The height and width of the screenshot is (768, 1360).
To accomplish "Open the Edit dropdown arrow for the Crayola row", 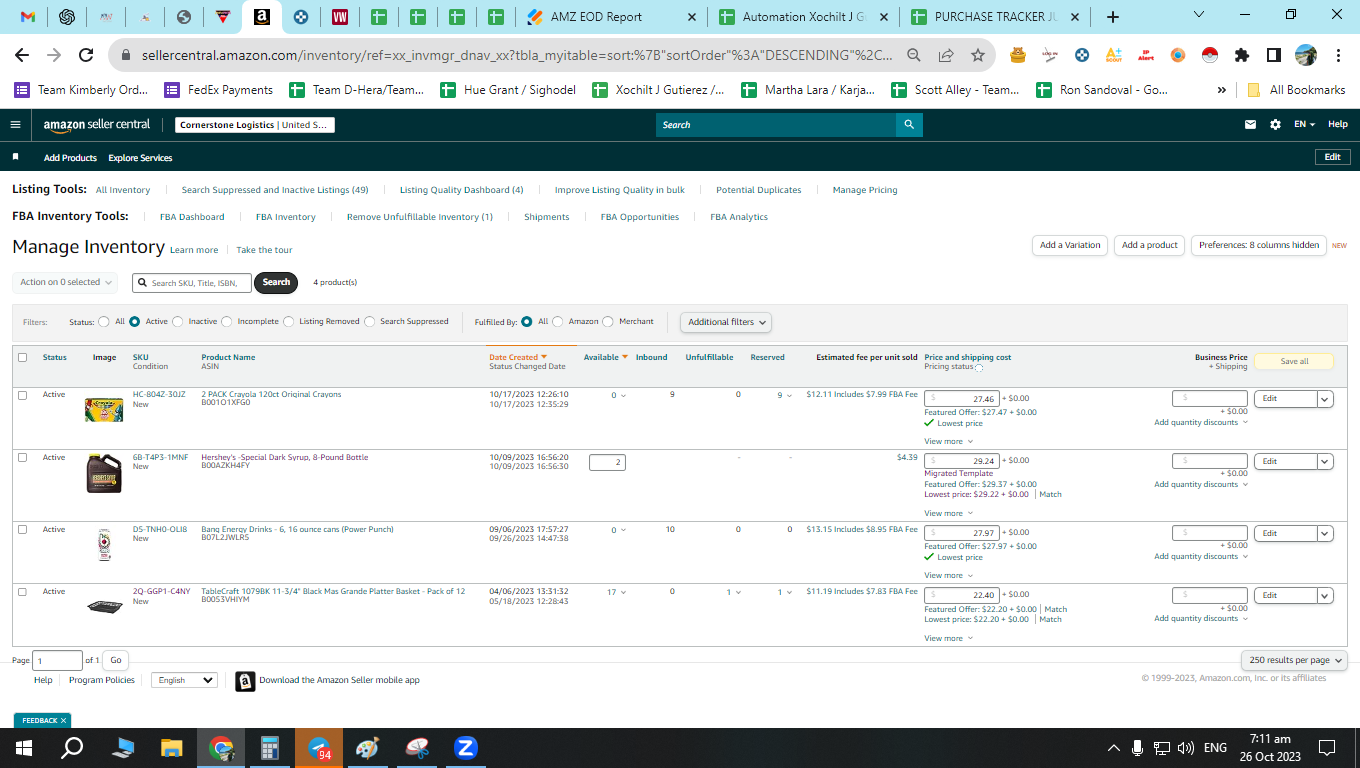I will point(1325,399).
